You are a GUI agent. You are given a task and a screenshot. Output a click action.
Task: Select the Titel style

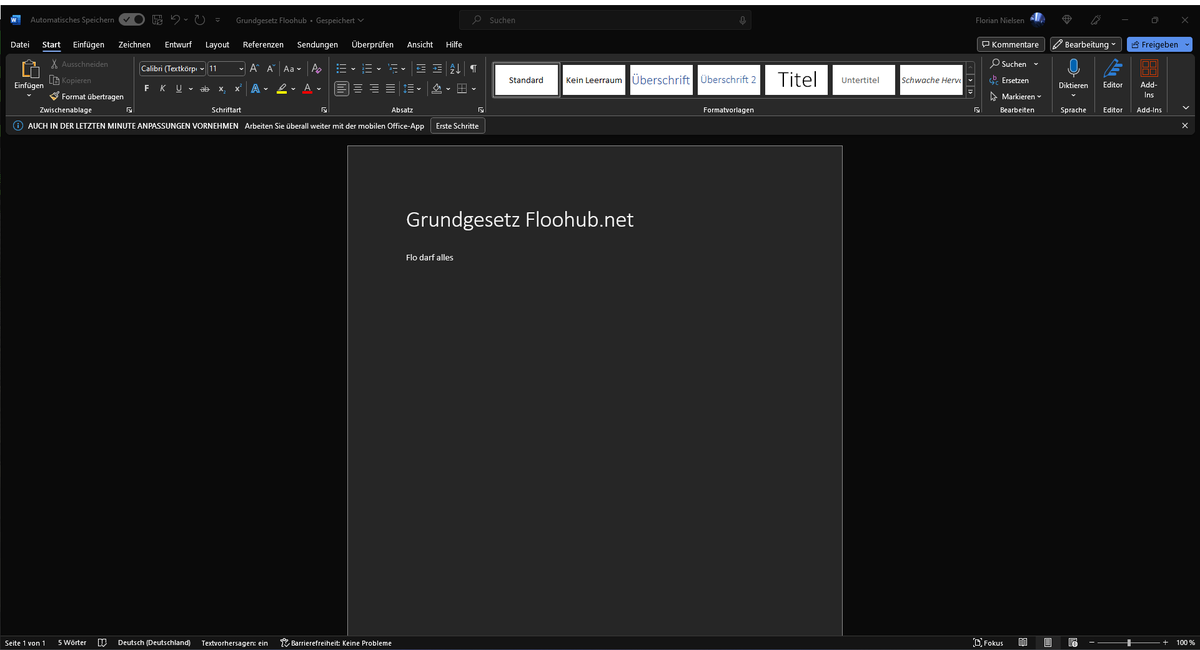[x=797, y=80]
